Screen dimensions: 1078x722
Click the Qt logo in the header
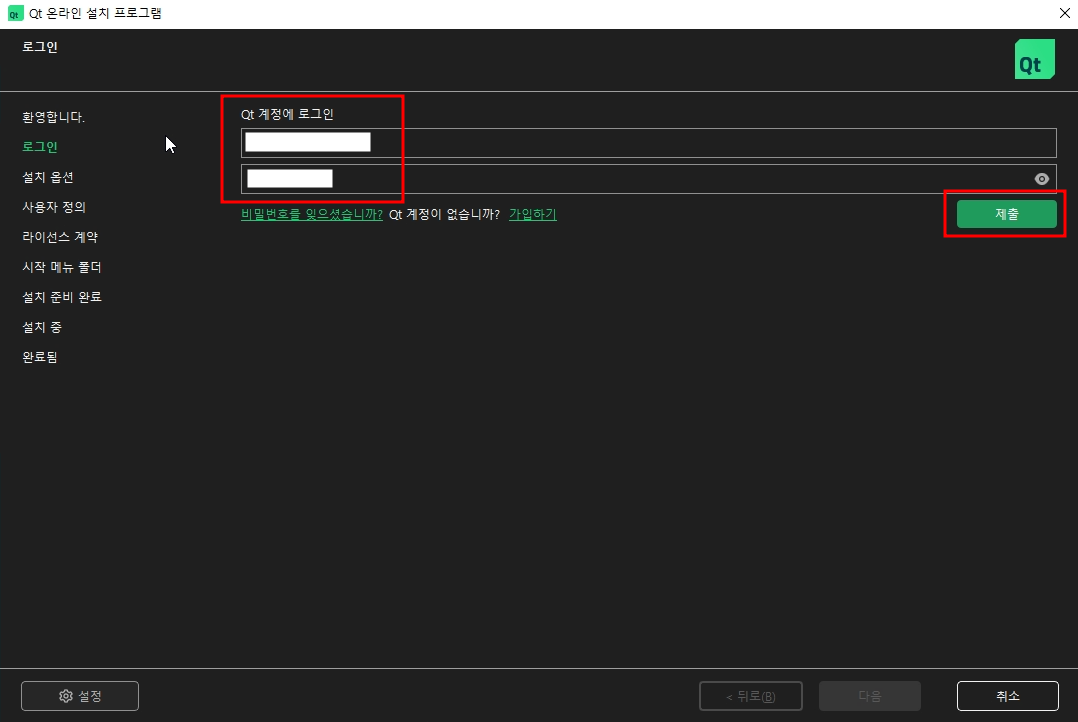click(1035, 59)
